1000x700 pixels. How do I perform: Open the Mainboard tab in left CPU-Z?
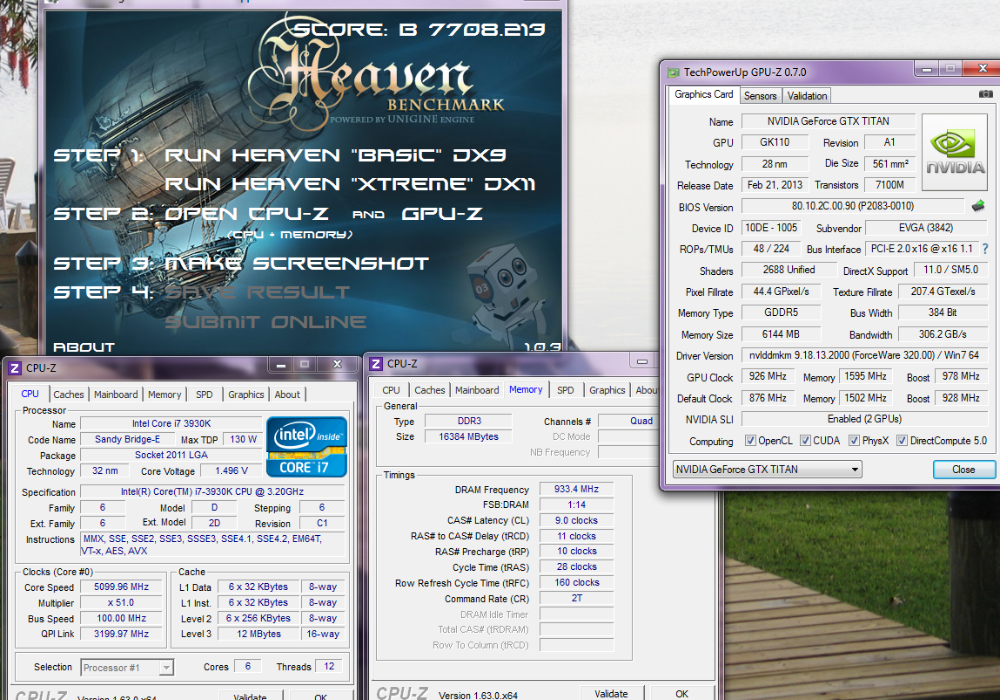[x=115, y=395]
